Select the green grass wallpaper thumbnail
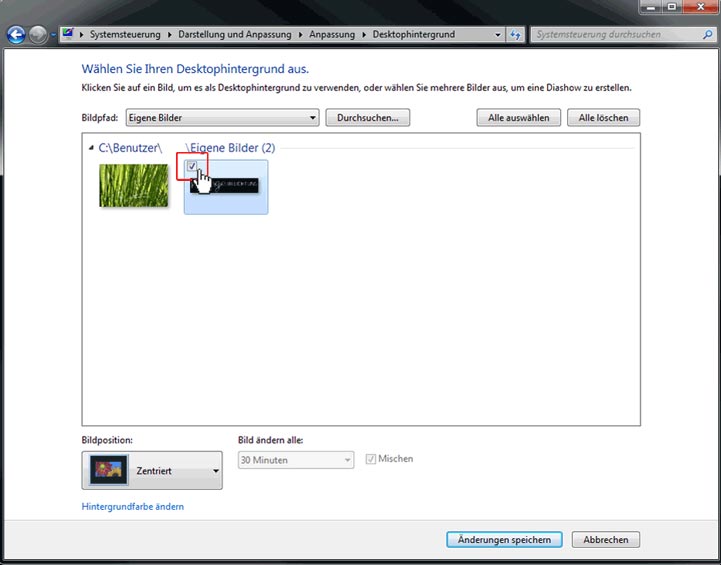 click(134, 186)
